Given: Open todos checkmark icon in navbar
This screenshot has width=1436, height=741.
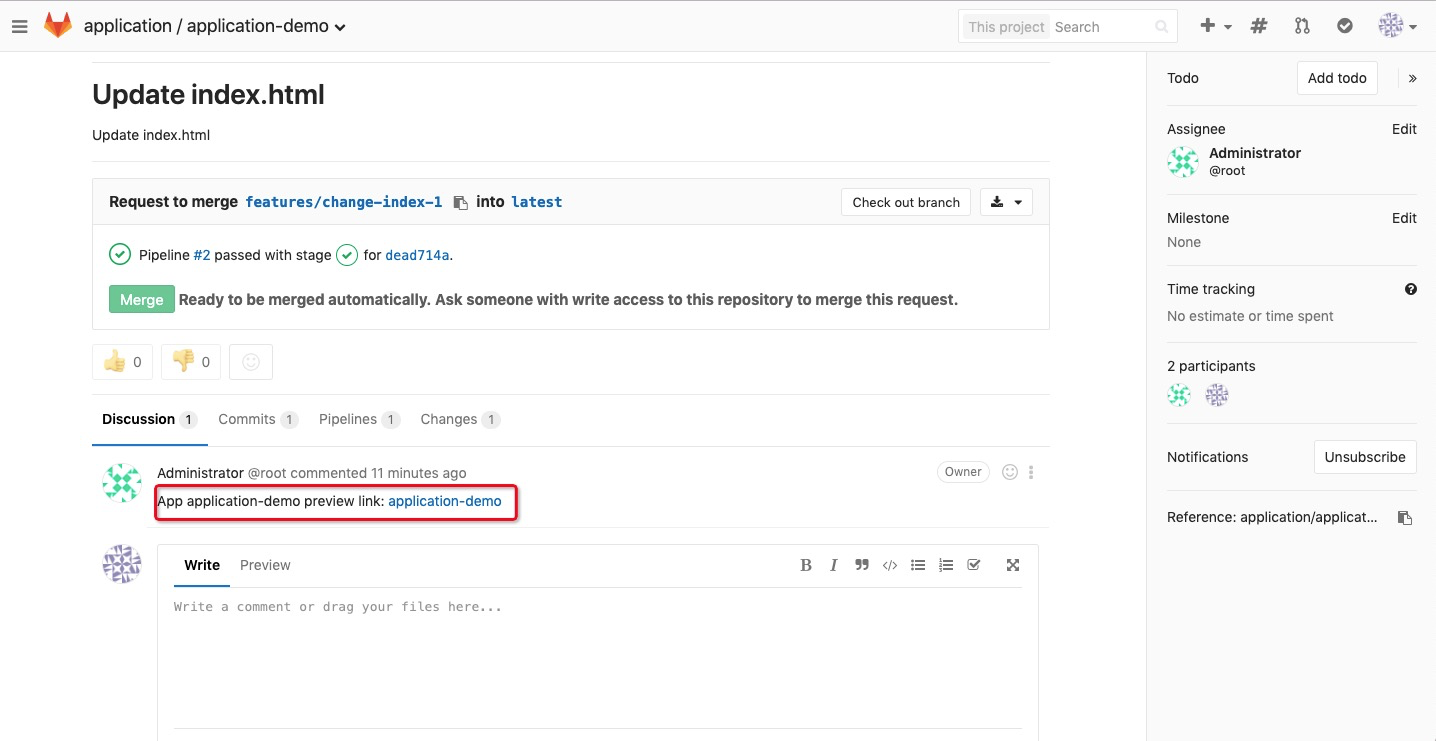Looking at the screenshot, I should click(1345, 26).
